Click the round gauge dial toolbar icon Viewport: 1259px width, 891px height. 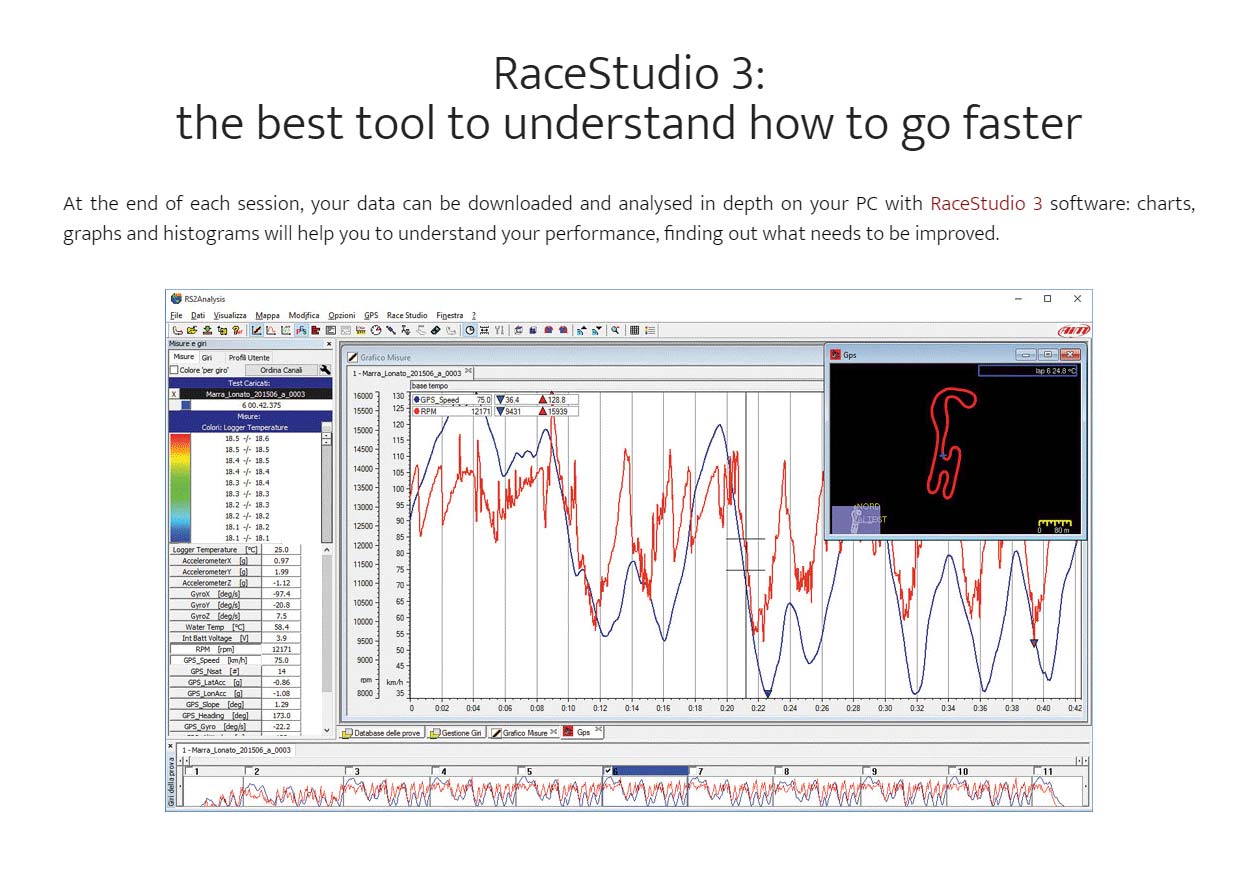click(376, 330)
